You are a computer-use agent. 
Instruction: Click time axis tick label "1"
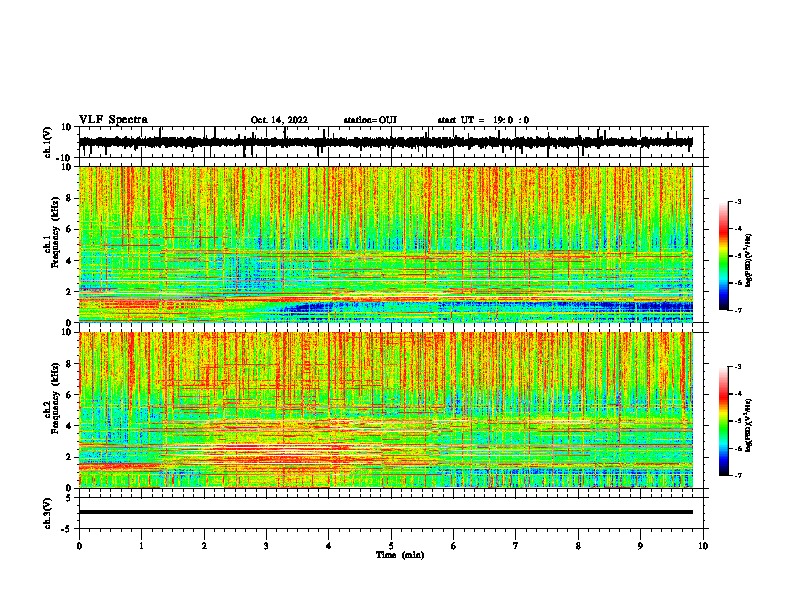coord(142,546)
